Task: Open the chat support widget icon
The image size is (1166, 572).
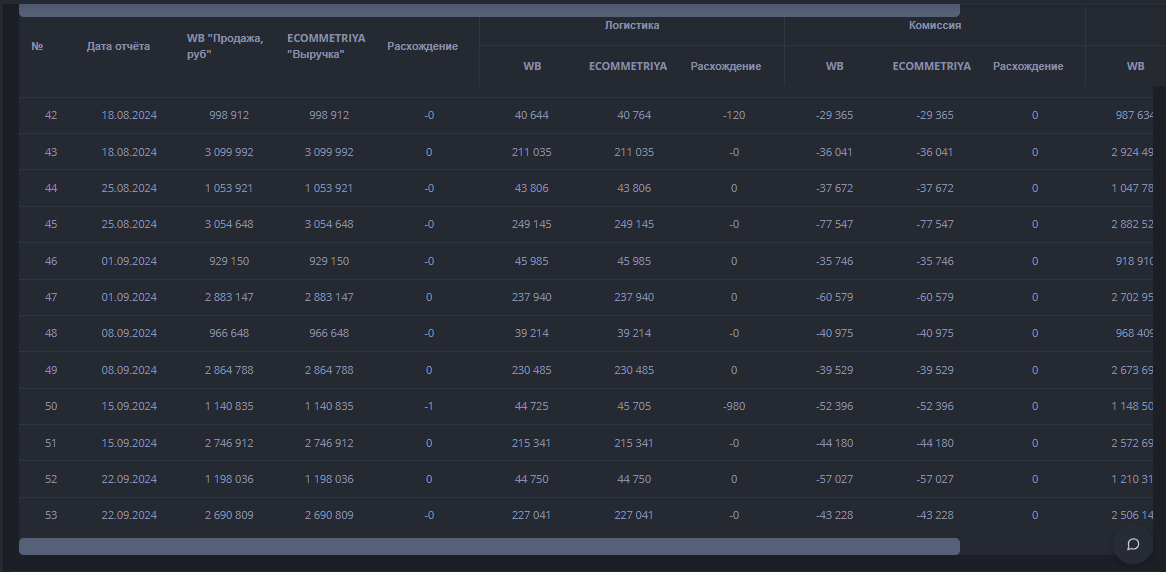Action: [1133, 544]
